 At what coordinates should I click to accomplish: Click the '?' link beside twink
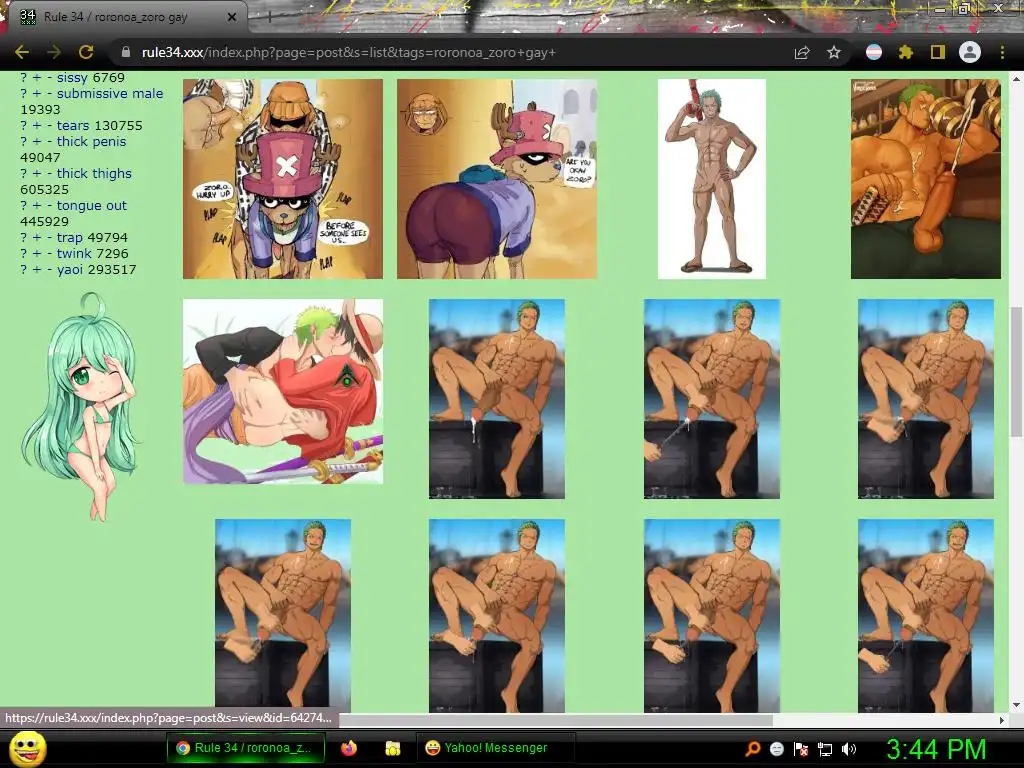[x=24, y=253]
